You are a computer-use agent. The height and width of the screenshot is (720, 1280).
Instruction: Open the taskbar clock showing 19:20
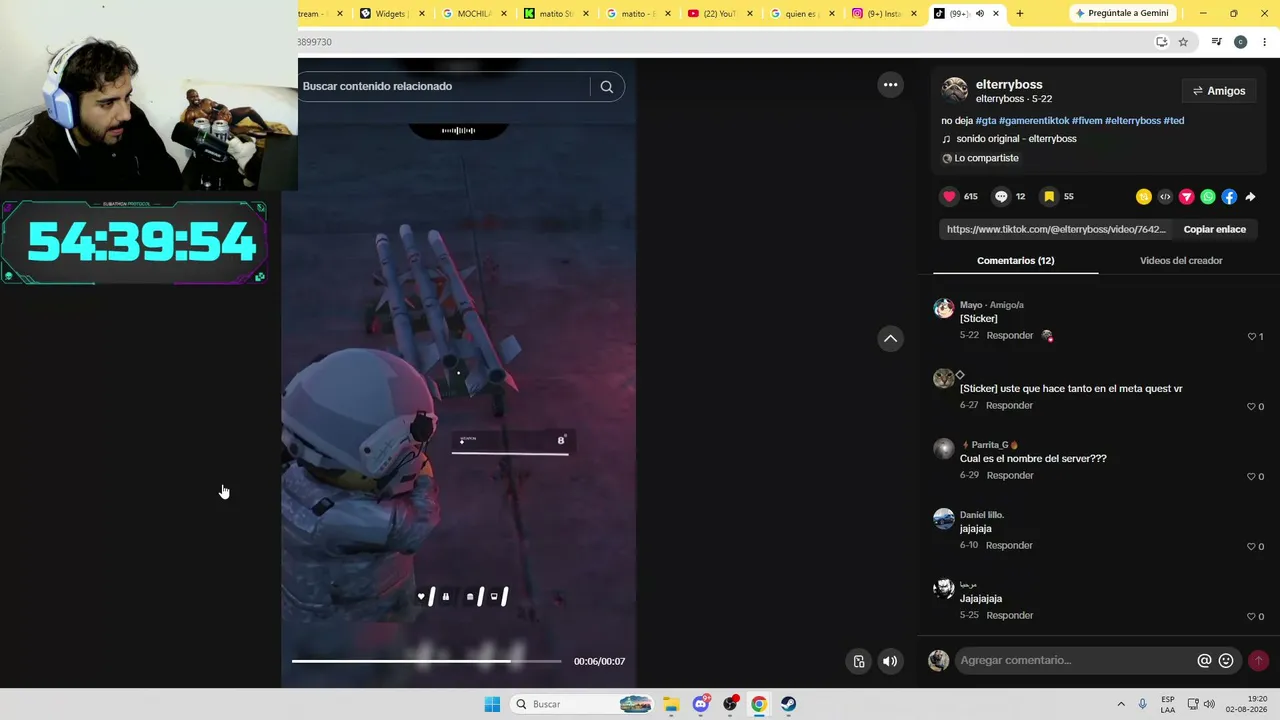click(x=1247, y=704)
